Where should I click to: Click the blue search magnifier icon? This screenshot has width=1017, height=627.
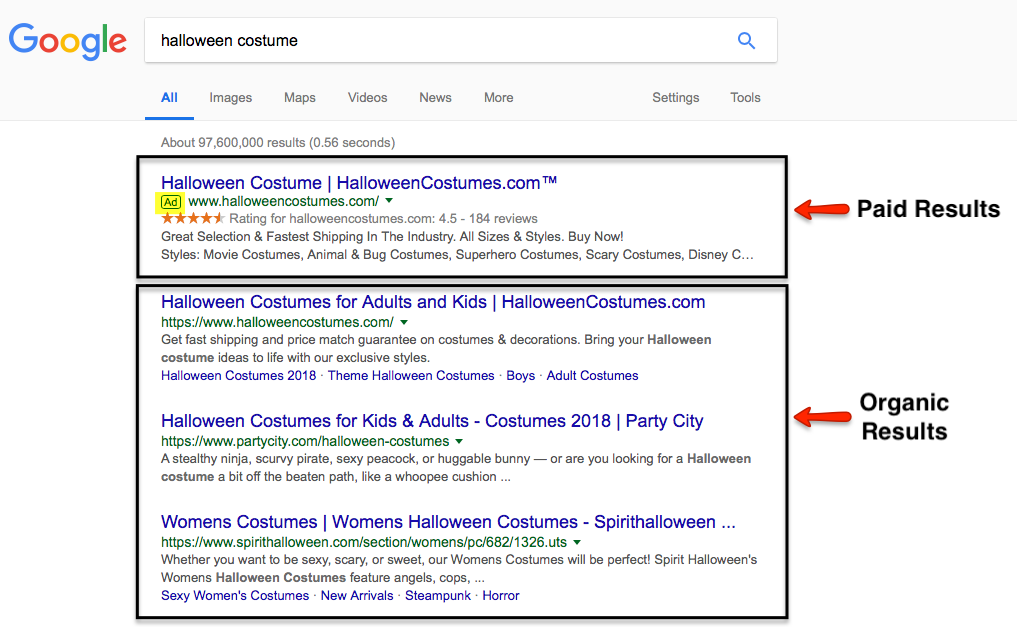point(747,40)
